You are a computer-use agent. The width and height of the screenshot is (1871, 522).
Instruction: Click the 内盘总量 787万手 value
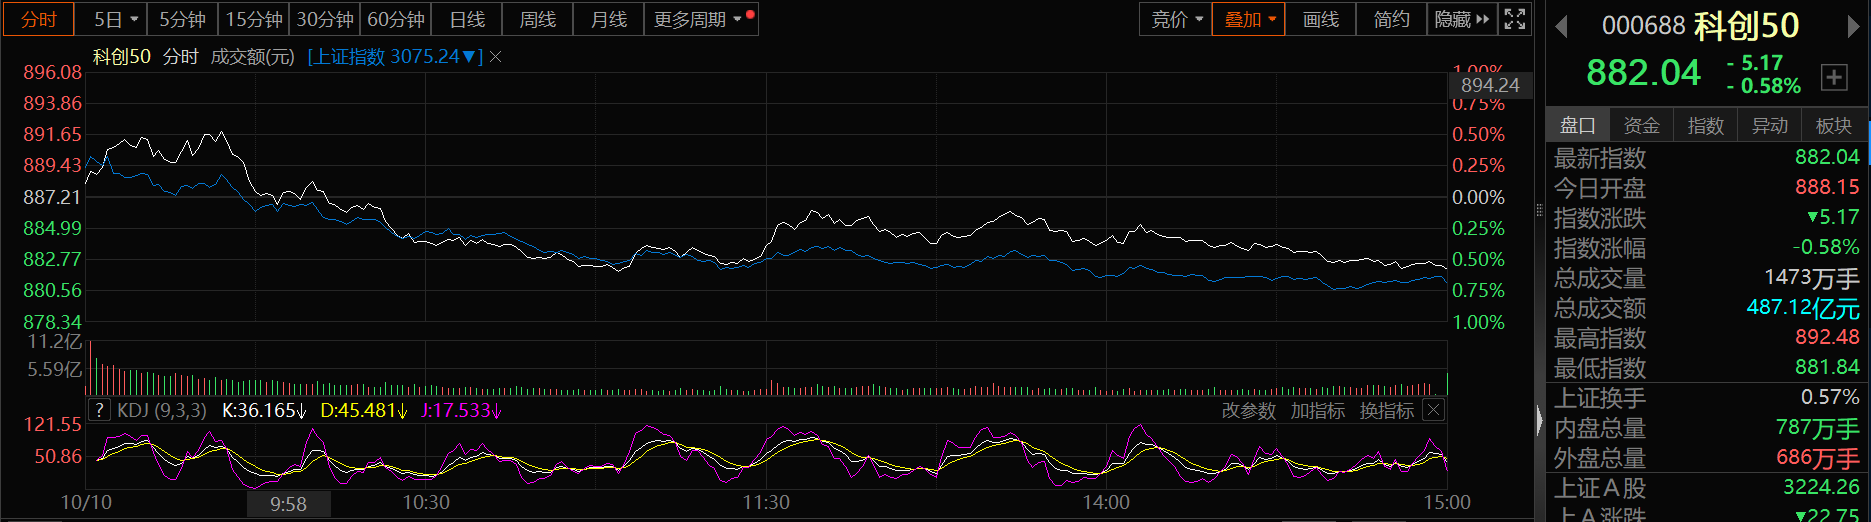click(1817, 428)
